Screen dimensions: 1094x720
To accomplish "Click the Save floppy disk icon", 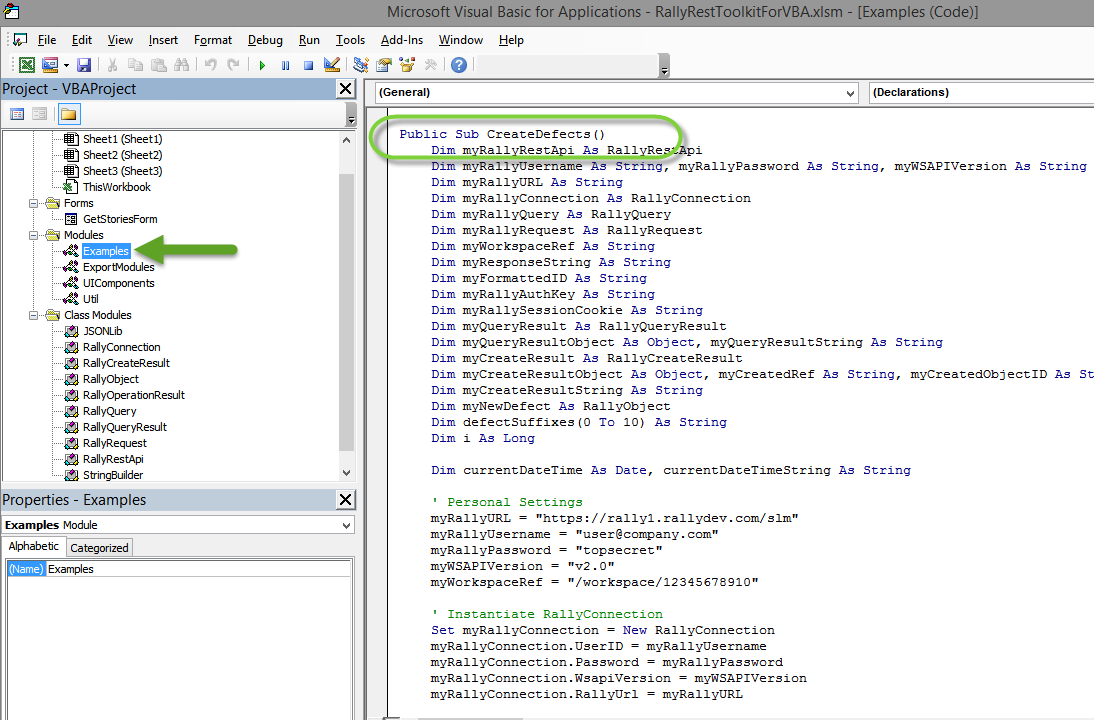I will click(84, 65).
